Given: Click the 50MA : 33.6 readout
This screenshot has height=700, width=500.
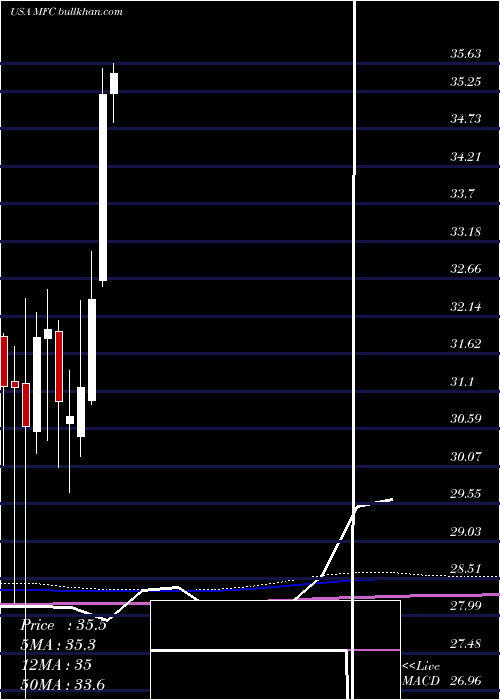Looking at the screenshot, I should pos(62,684).
